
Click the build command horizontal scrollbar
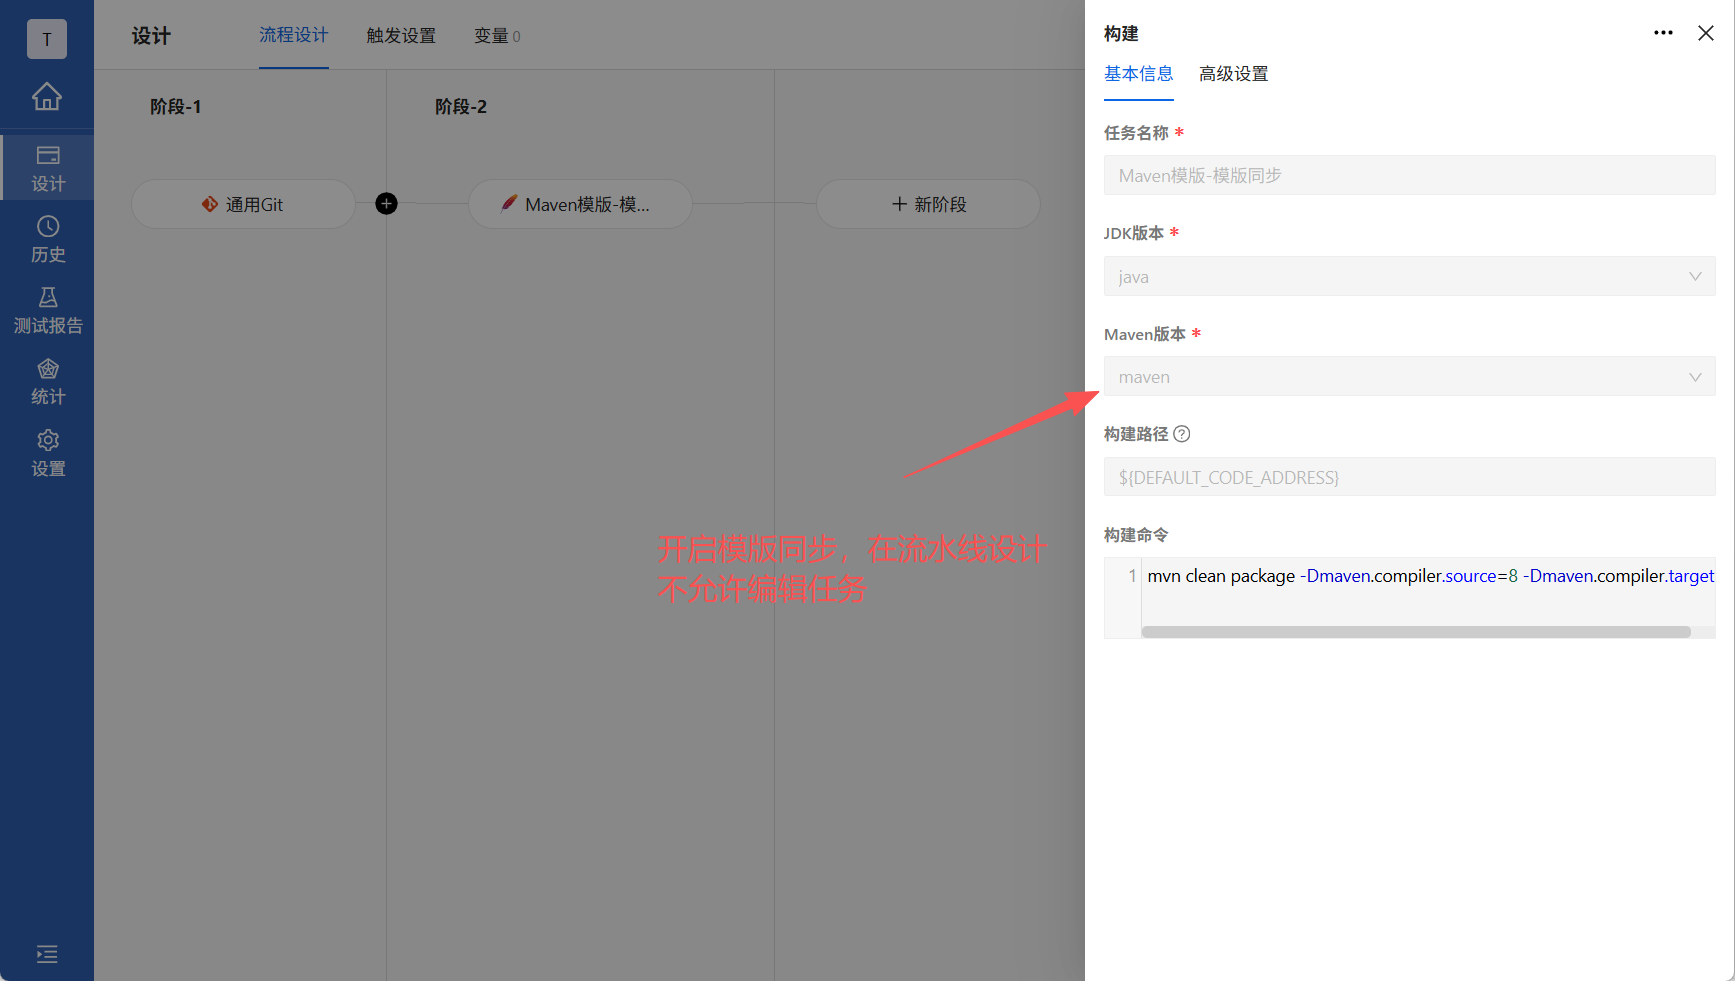(1416, 632)
